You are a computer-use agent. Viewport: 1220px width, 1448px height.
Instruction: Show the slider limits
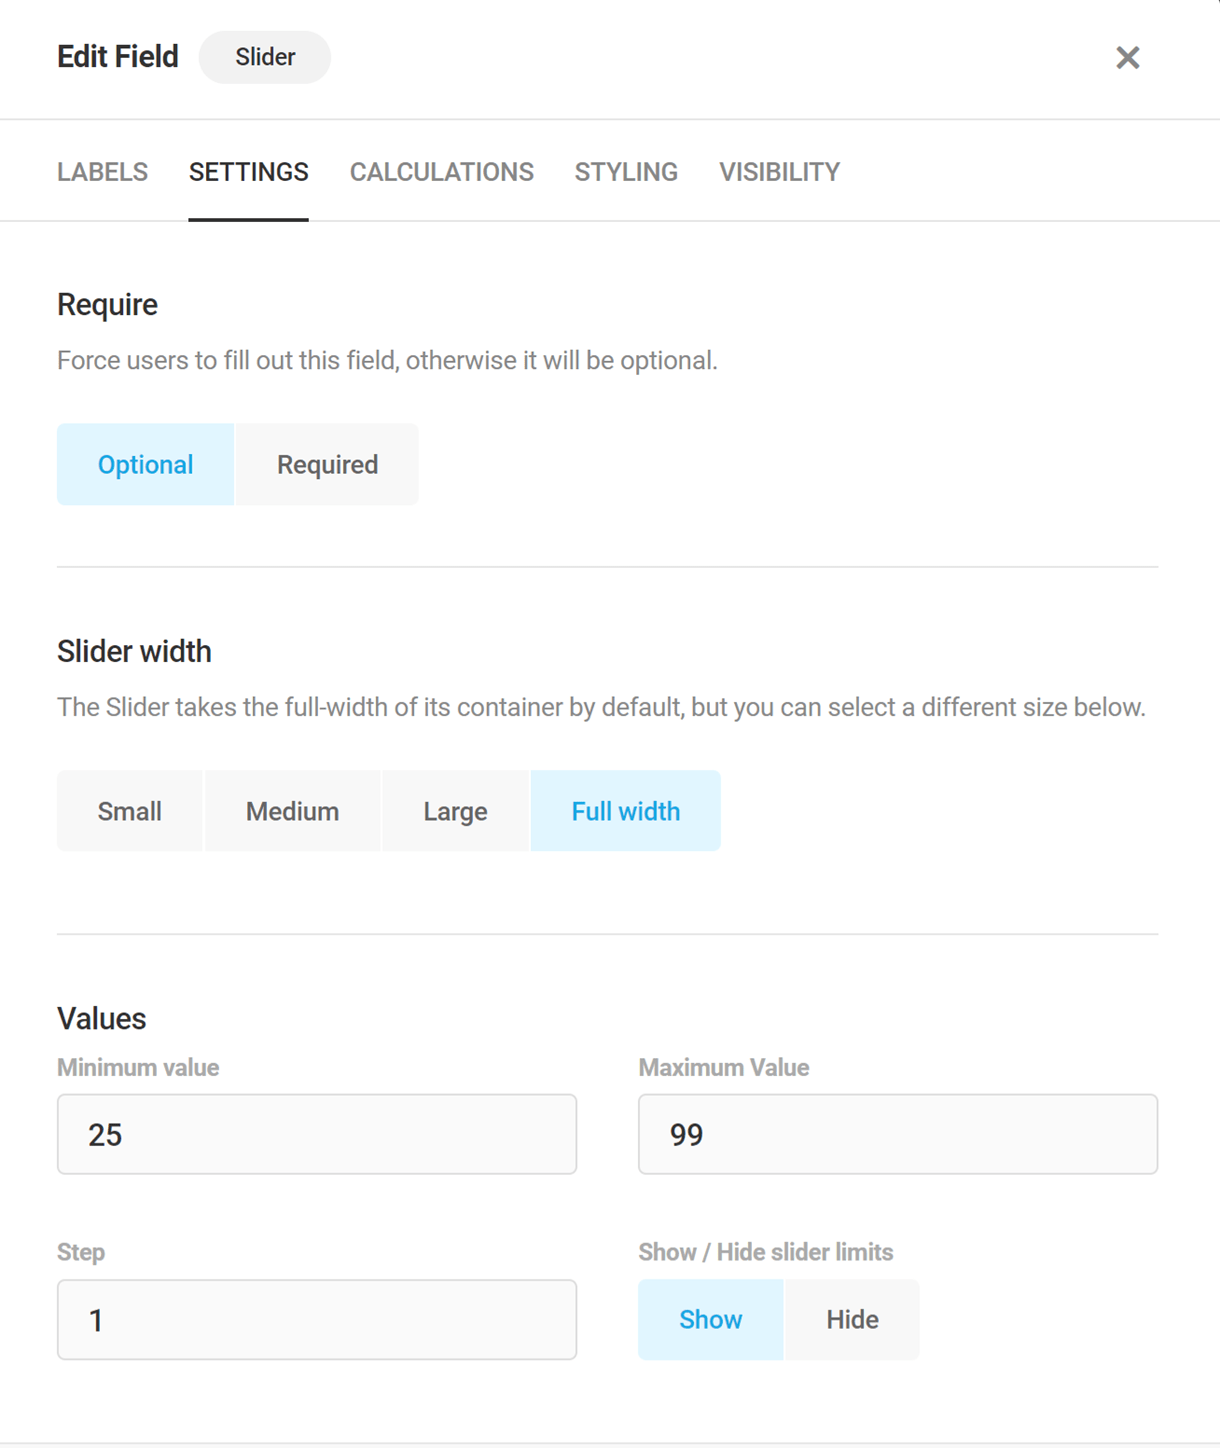point(710,1320)
